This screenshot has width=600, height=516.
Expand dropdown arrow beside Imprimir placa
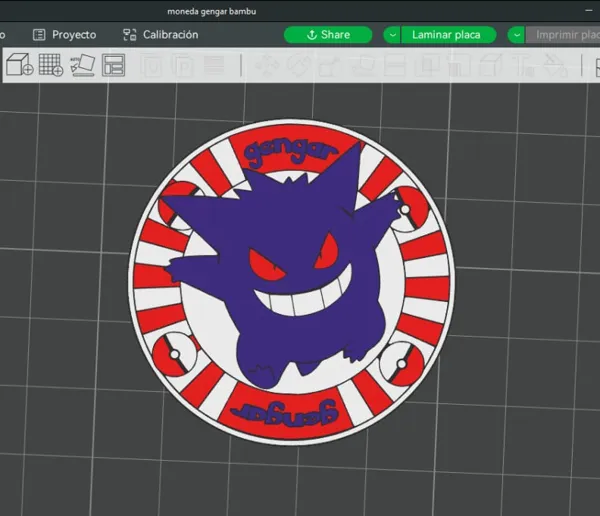click(517, 35)
